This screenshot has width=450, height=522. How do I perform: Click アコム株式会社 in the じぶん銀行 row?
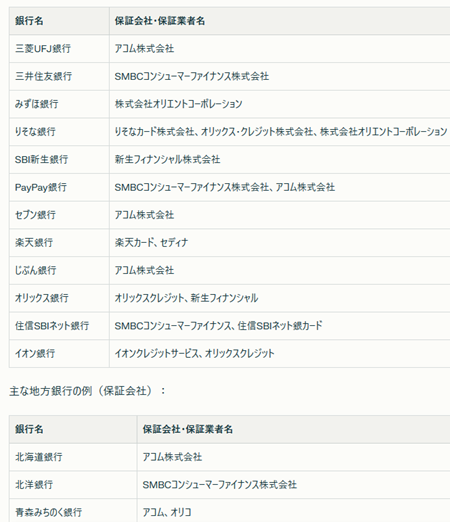(280, 270)
